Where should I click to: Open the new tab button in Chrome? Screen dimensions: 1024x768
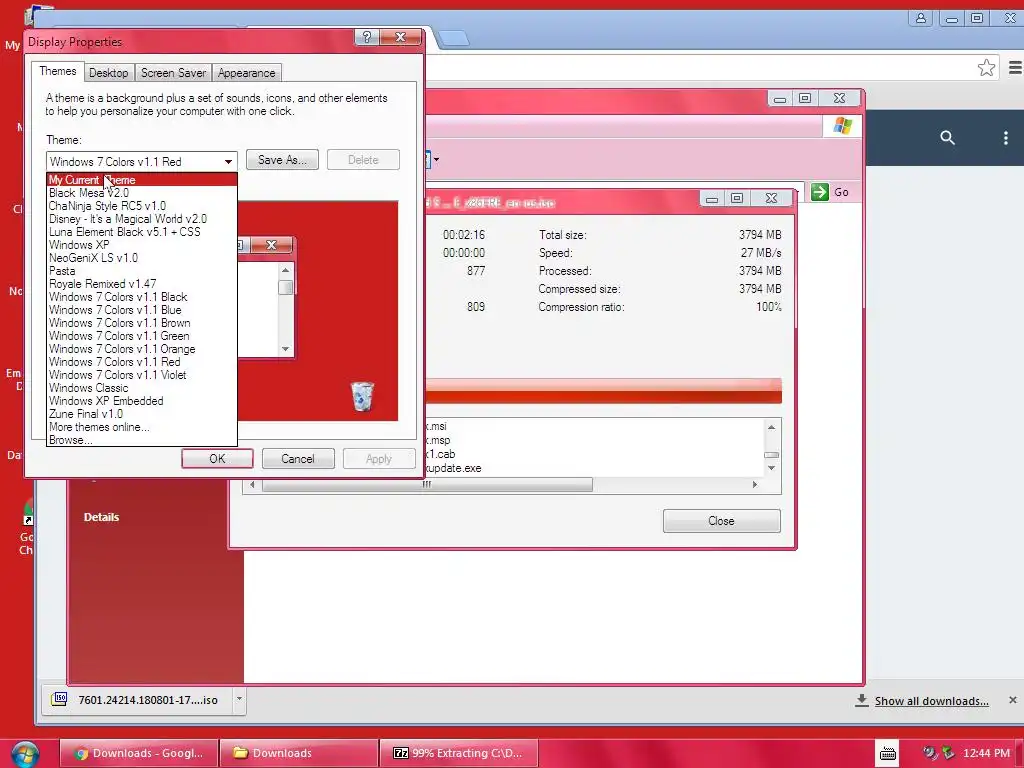point(453,39)
